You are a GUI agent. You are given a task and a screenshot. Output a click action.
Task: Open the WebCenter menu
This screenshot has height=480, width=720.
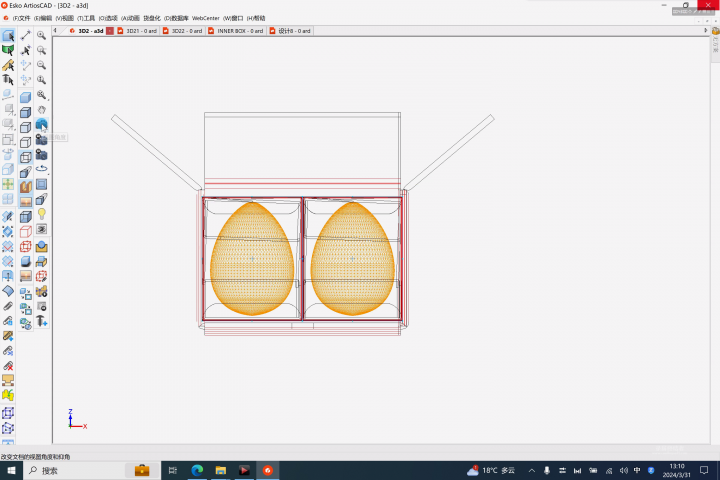(205, 18)
